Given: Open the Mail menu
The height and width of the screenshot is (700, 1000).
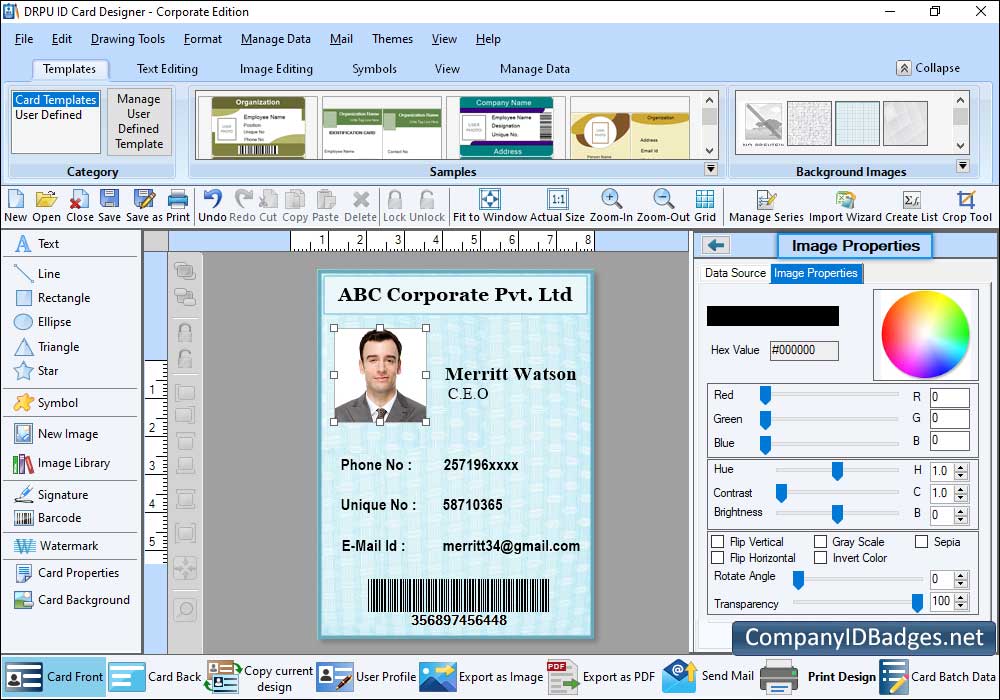Looking at the screenshot, I should point(341,39).
